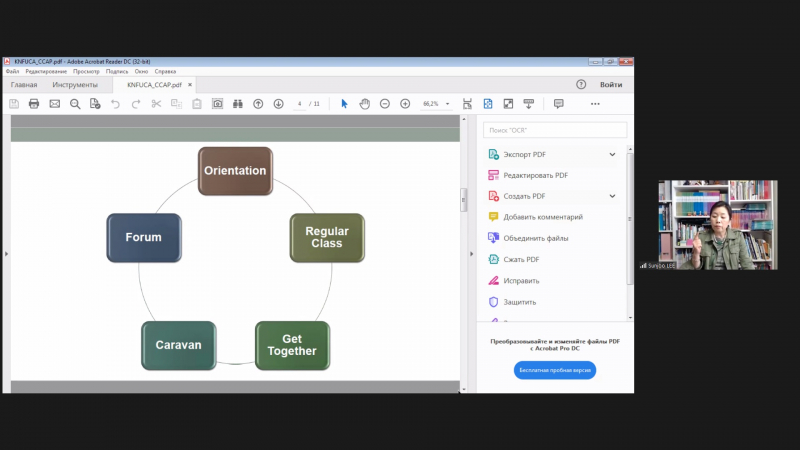The height and width of the screenshot is (450, 800).
Task: Expand the Экспорт PDF chevron
Action: 612,154
